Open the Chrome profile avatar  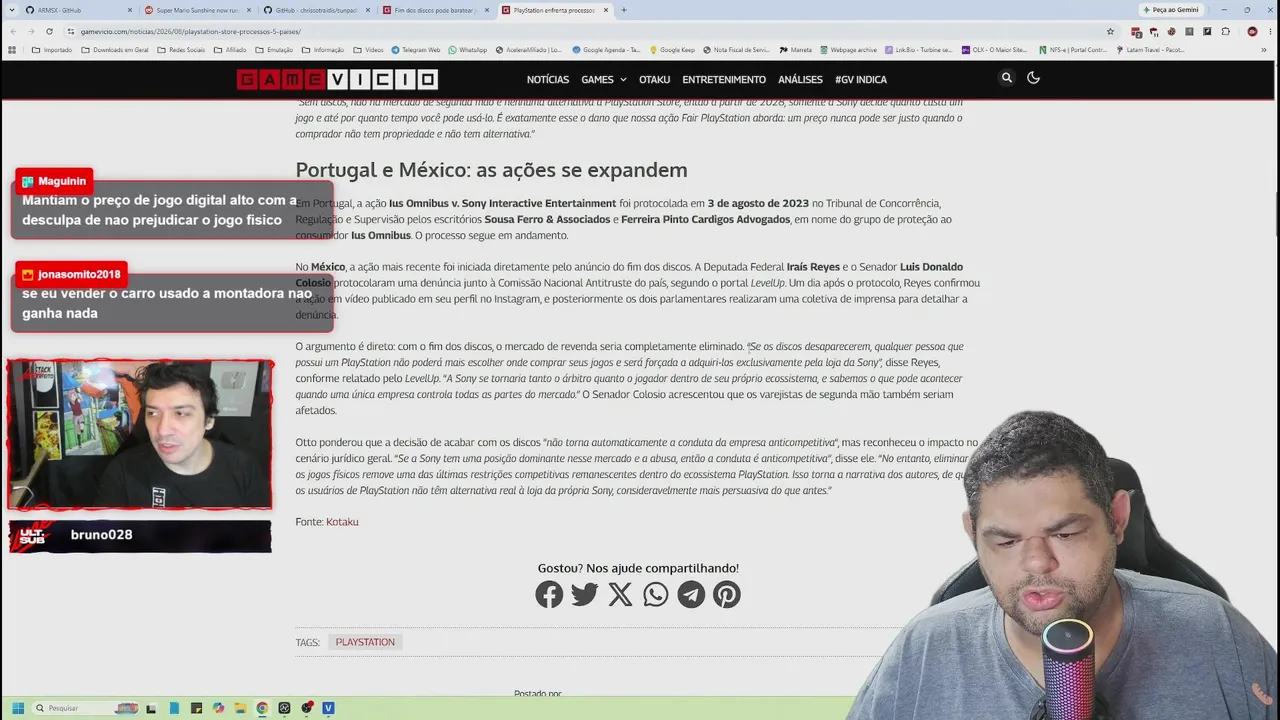pos(1252,31)
